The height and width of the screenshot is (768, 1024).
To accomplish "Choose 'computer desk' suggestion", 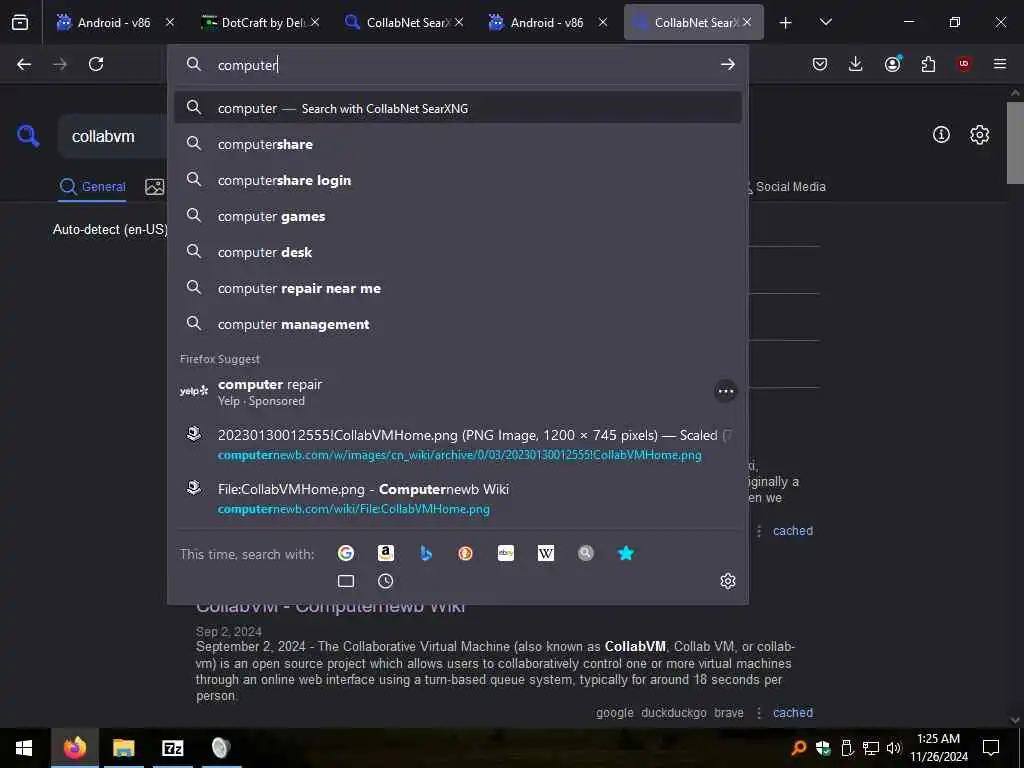I will 458,252.
